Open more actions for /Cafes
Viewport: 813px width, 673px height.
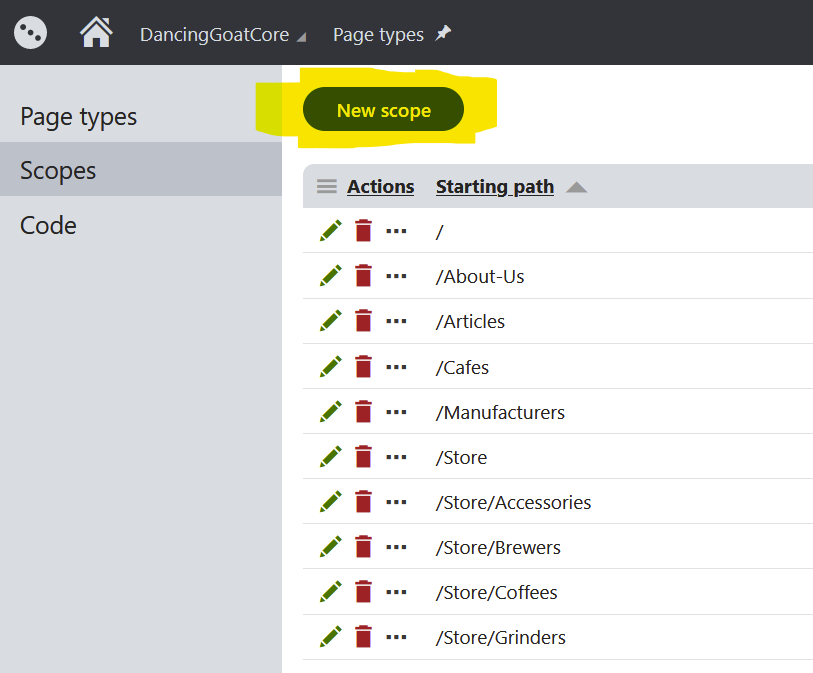[x=396, y=367]
